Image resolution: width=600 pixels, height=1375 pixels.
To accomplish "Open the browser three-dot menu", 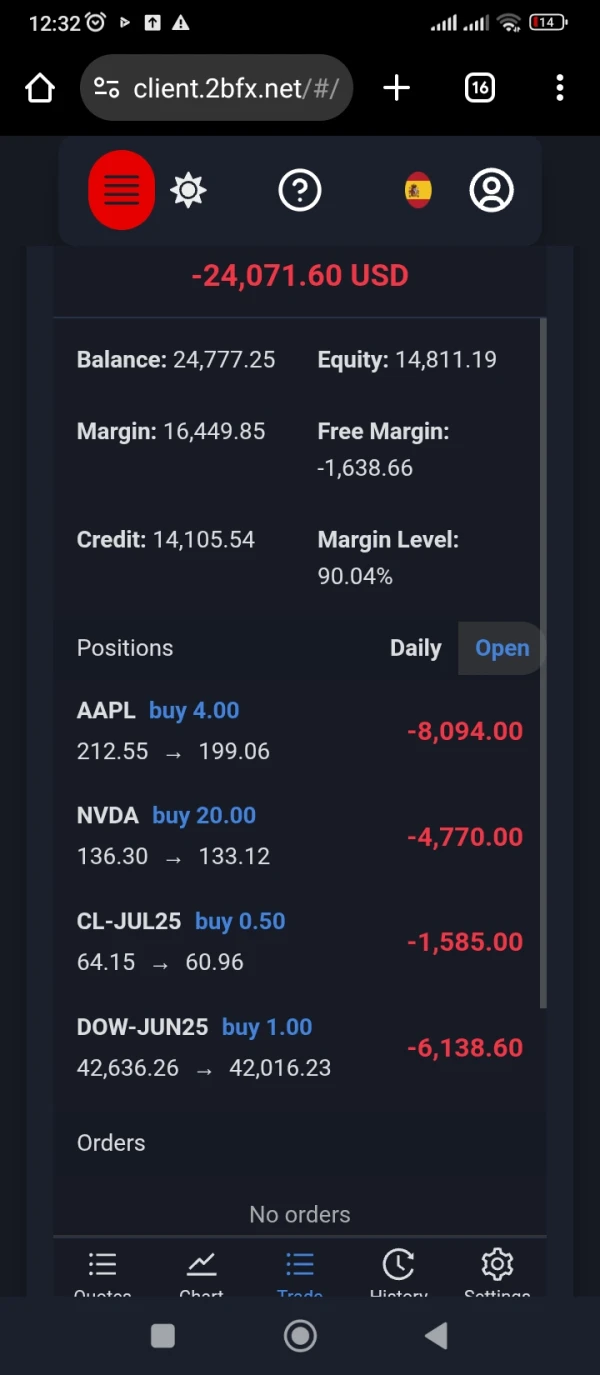I will point(559,88).
